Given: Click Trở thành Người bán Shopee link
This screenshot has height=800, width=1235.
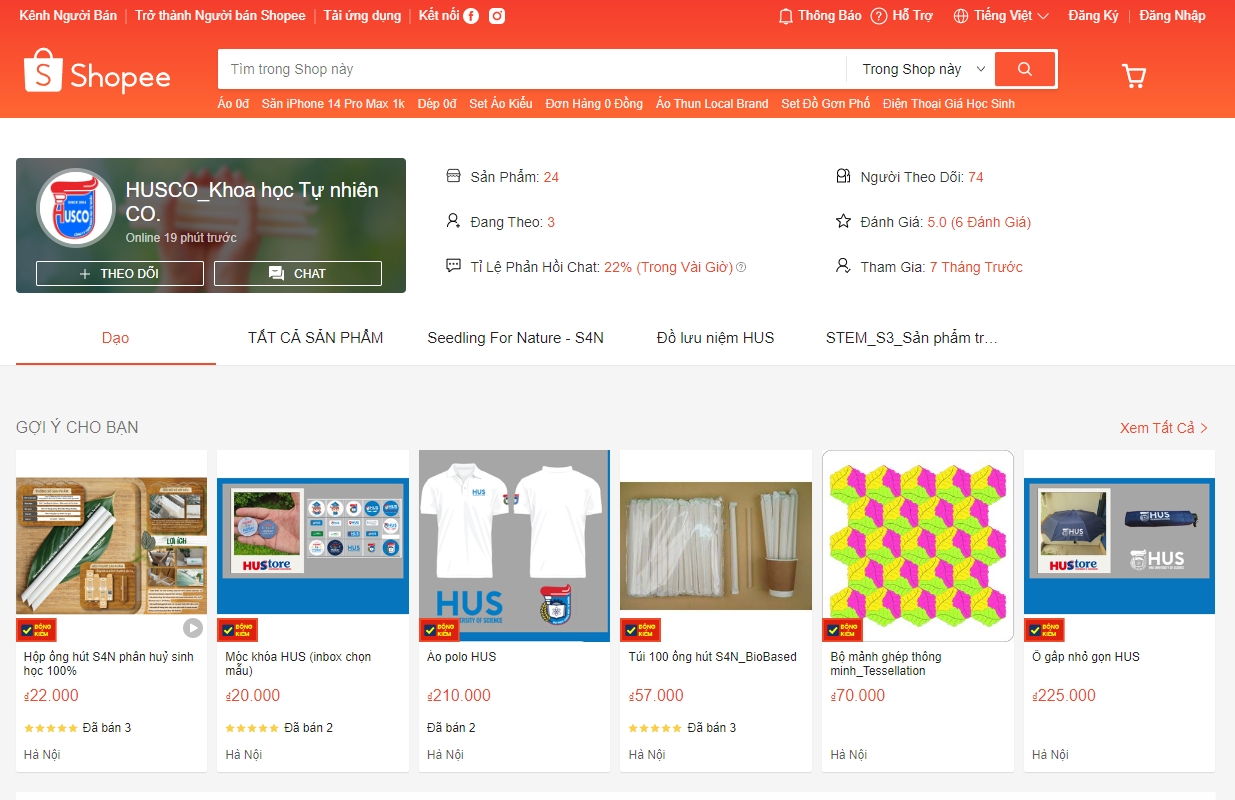Looking at the screenshot, I should (x=220, y=16).
